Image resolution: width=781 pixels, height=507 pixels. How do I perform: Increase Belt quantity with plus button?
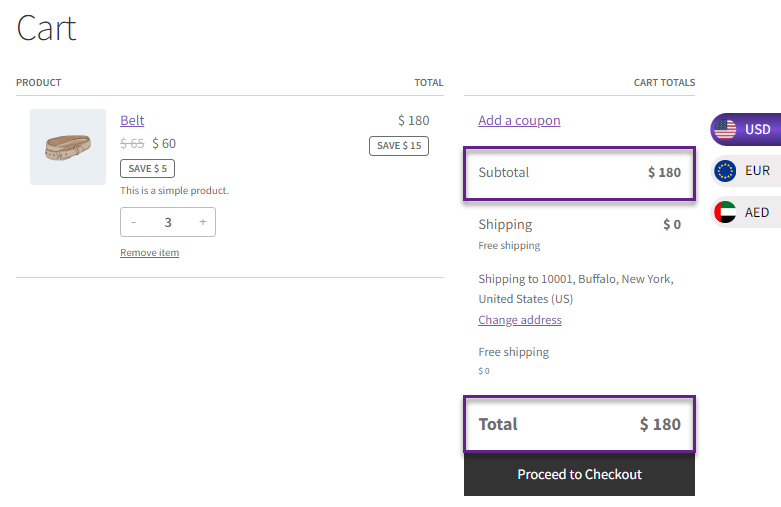(x=203, y=222)
